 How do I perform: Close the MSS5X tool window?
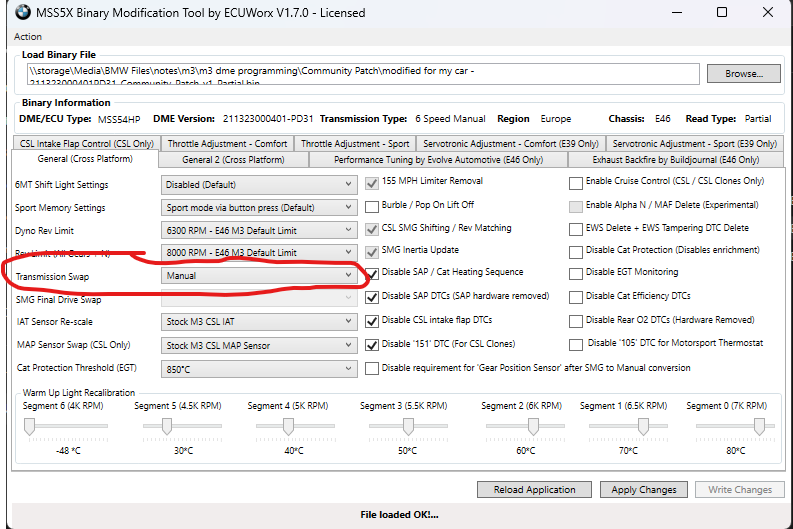point(768,12)
